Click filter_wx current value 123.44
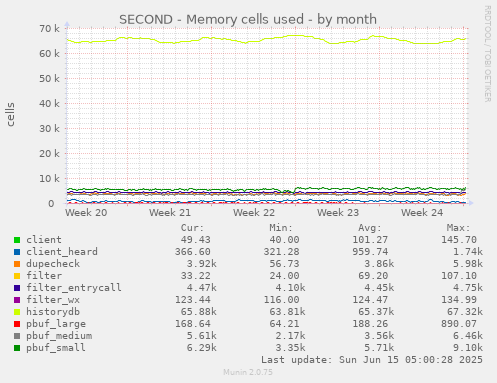497x383 pixels. 193,300
